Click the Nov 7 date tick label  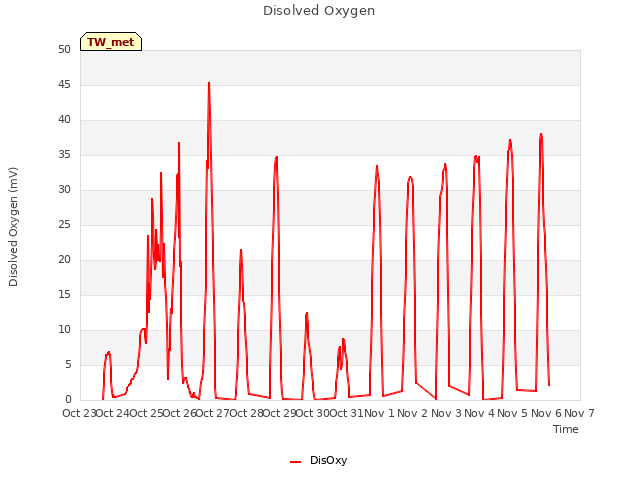579,413
